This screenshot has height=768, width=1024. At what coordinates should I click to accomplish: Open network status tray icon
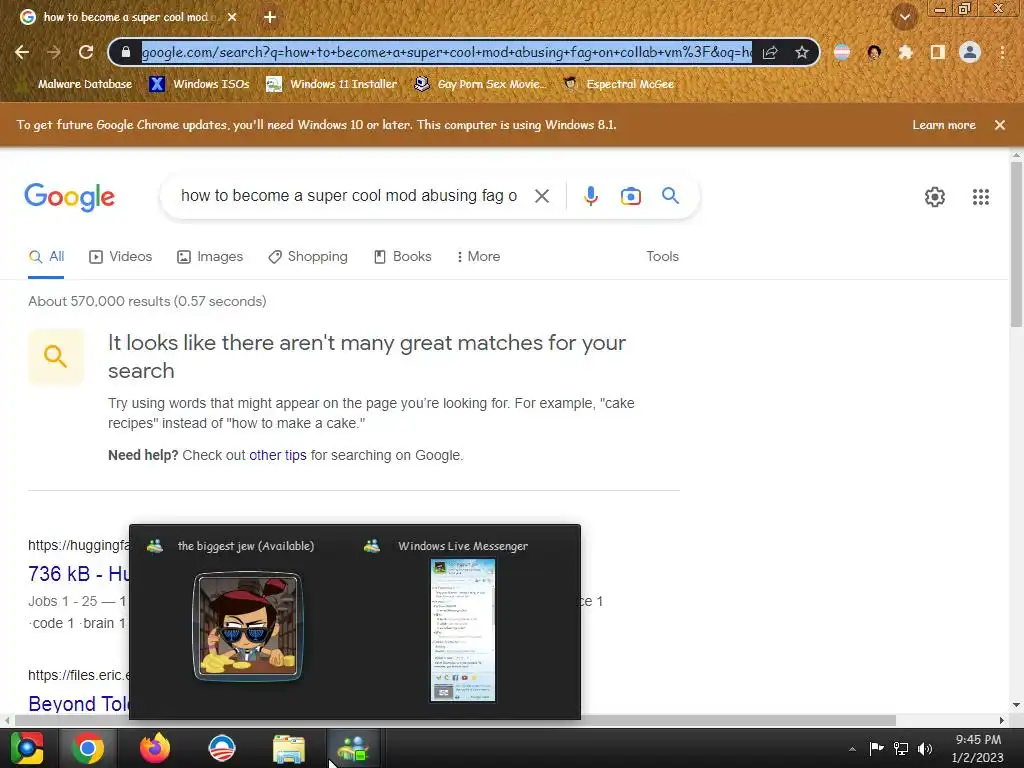901,748
